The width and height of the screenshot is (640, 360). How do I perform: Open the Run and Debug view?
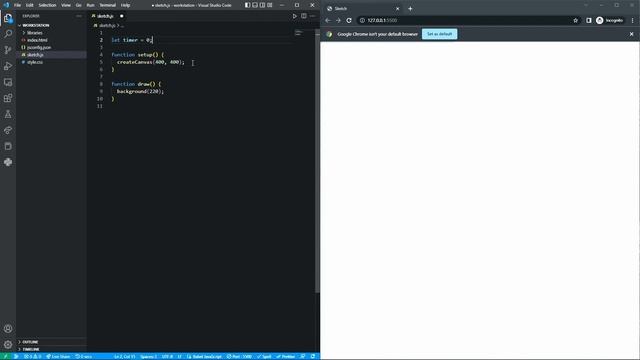point(8,66)
